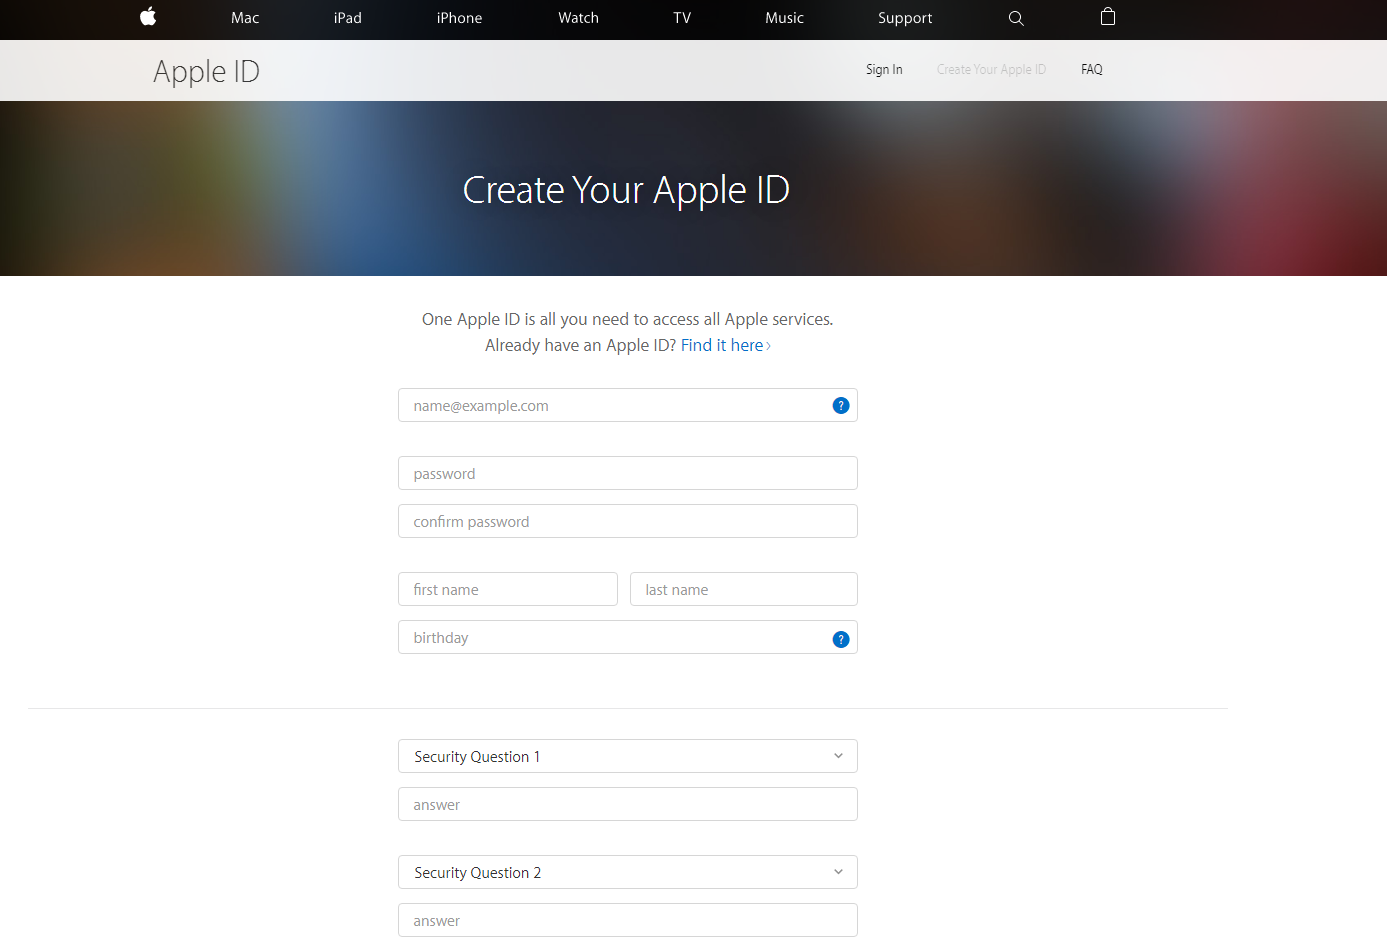Open the search magnifier icon
This screenshot has height=942, width=1387.
(1016, 18)
